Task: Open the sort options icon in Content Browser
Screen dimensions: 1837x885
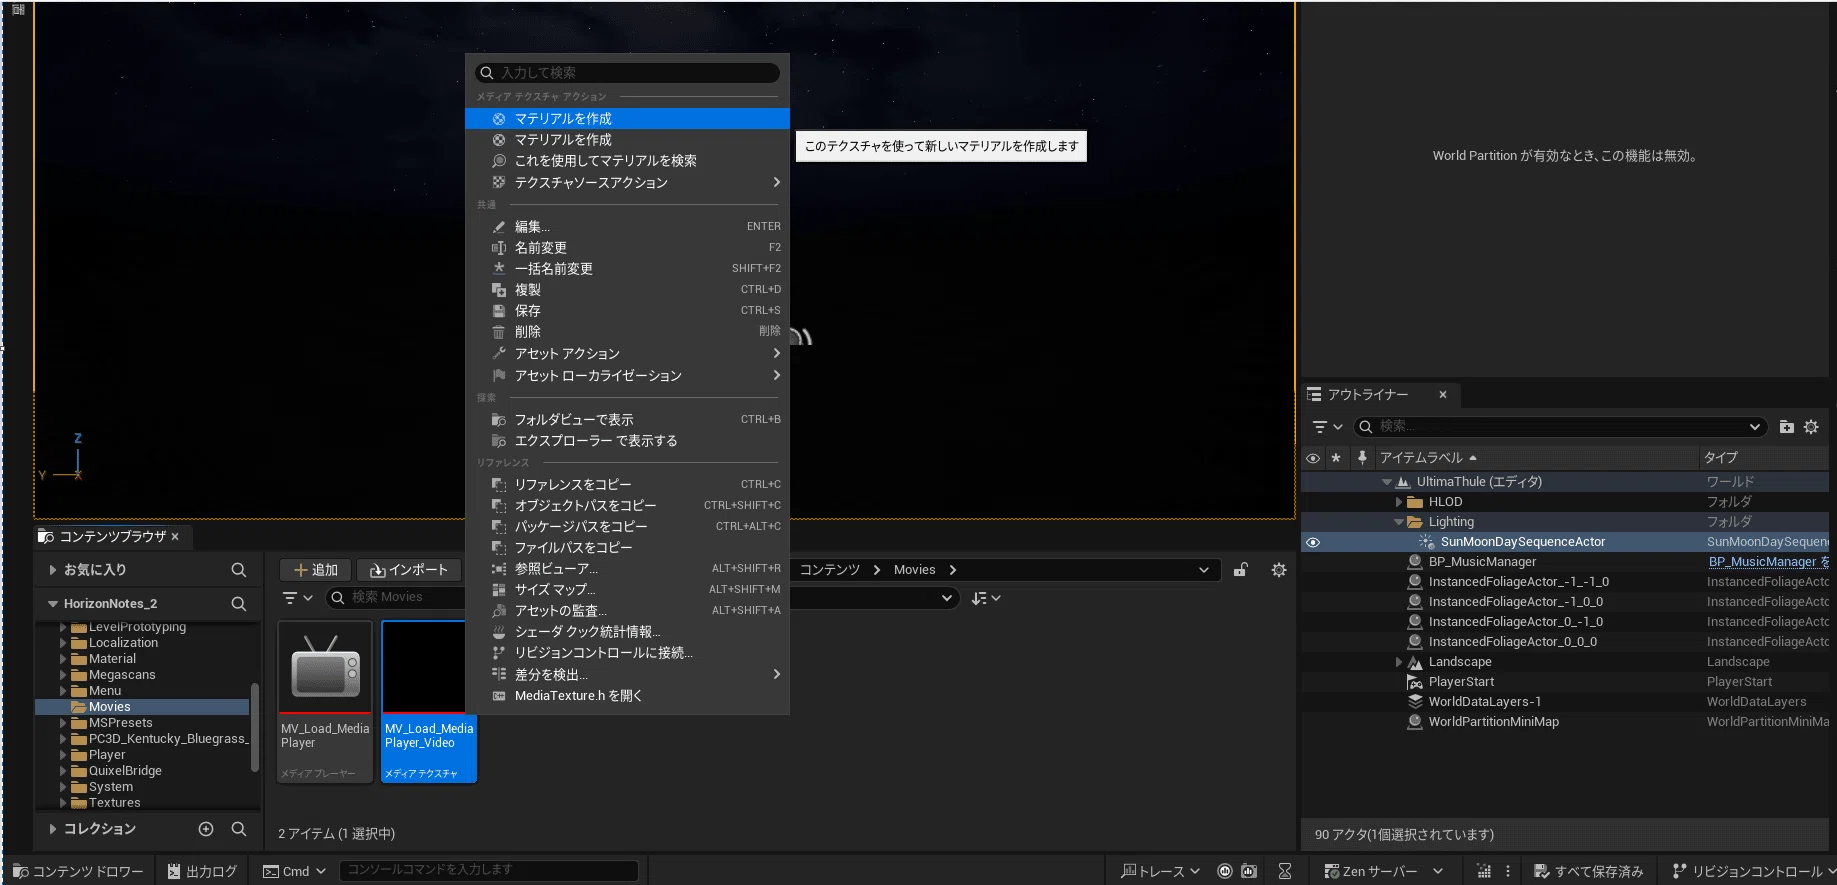Action: 986,598
